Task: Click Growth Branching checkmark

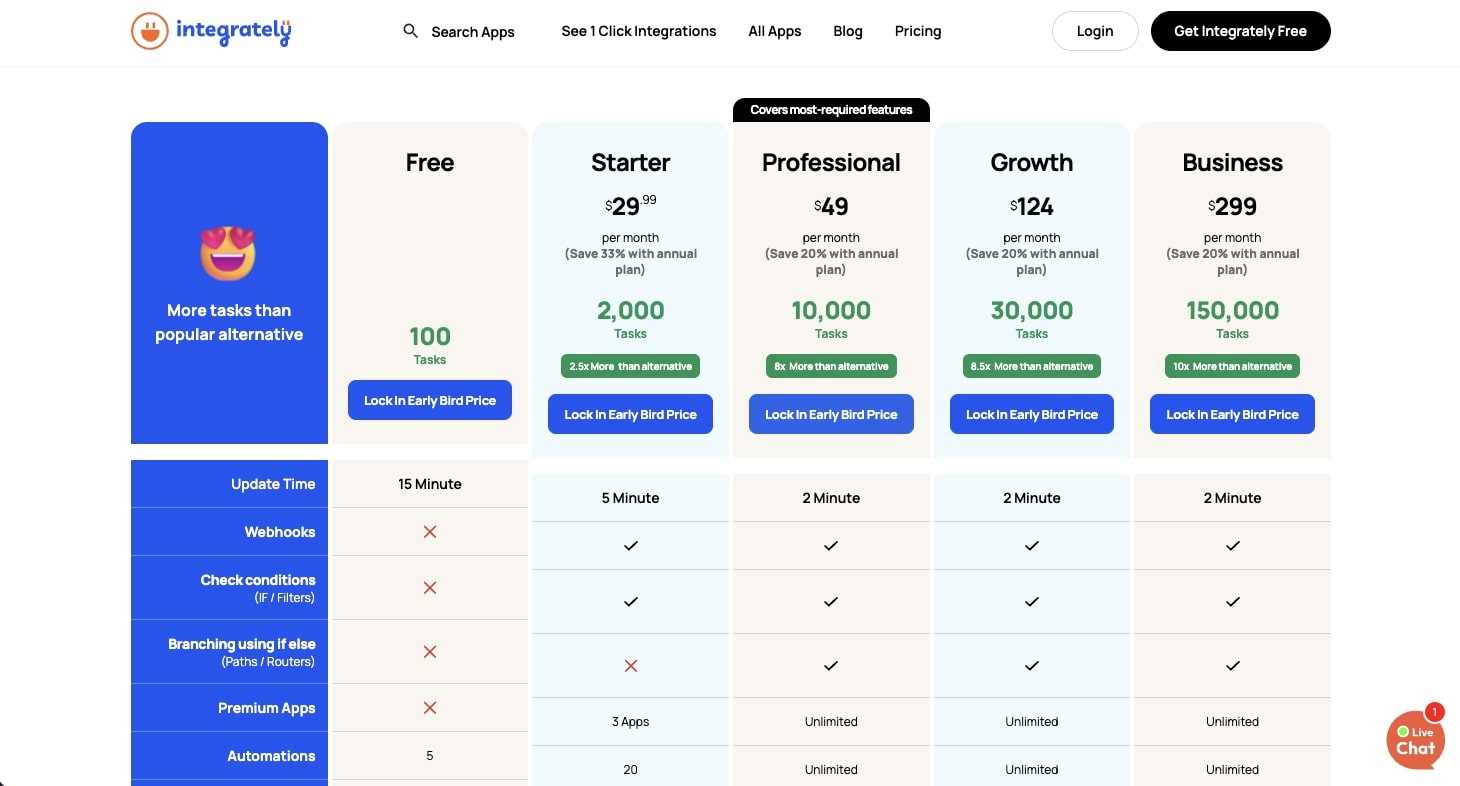Action: [1032, 666]
